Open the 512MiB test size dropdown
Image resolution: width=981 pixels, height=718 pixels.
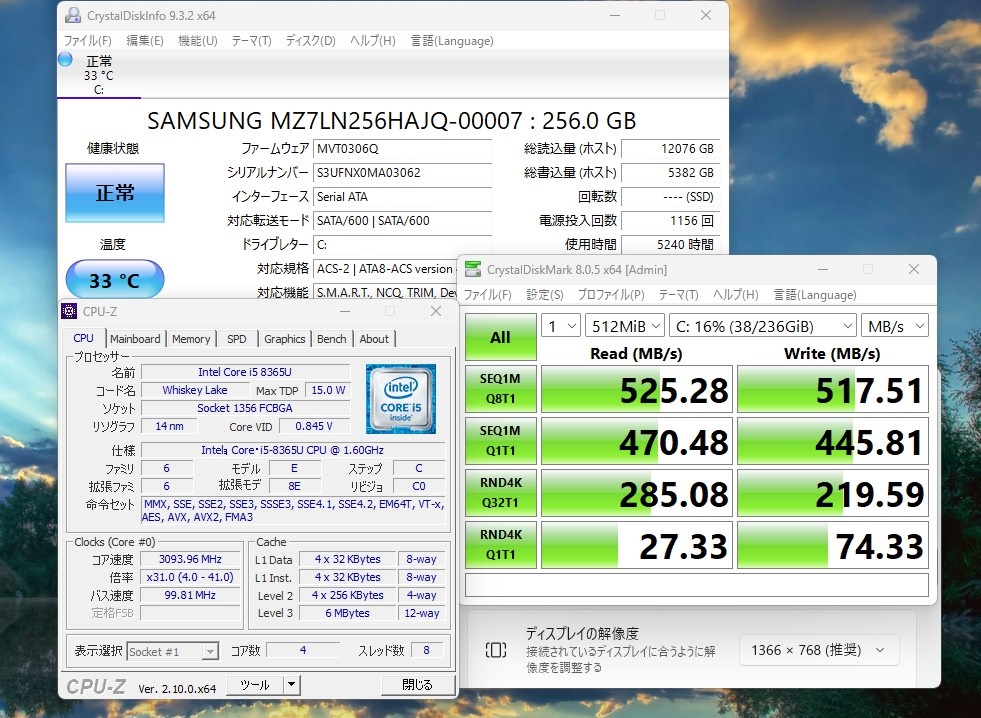click(x=624, y=326)
